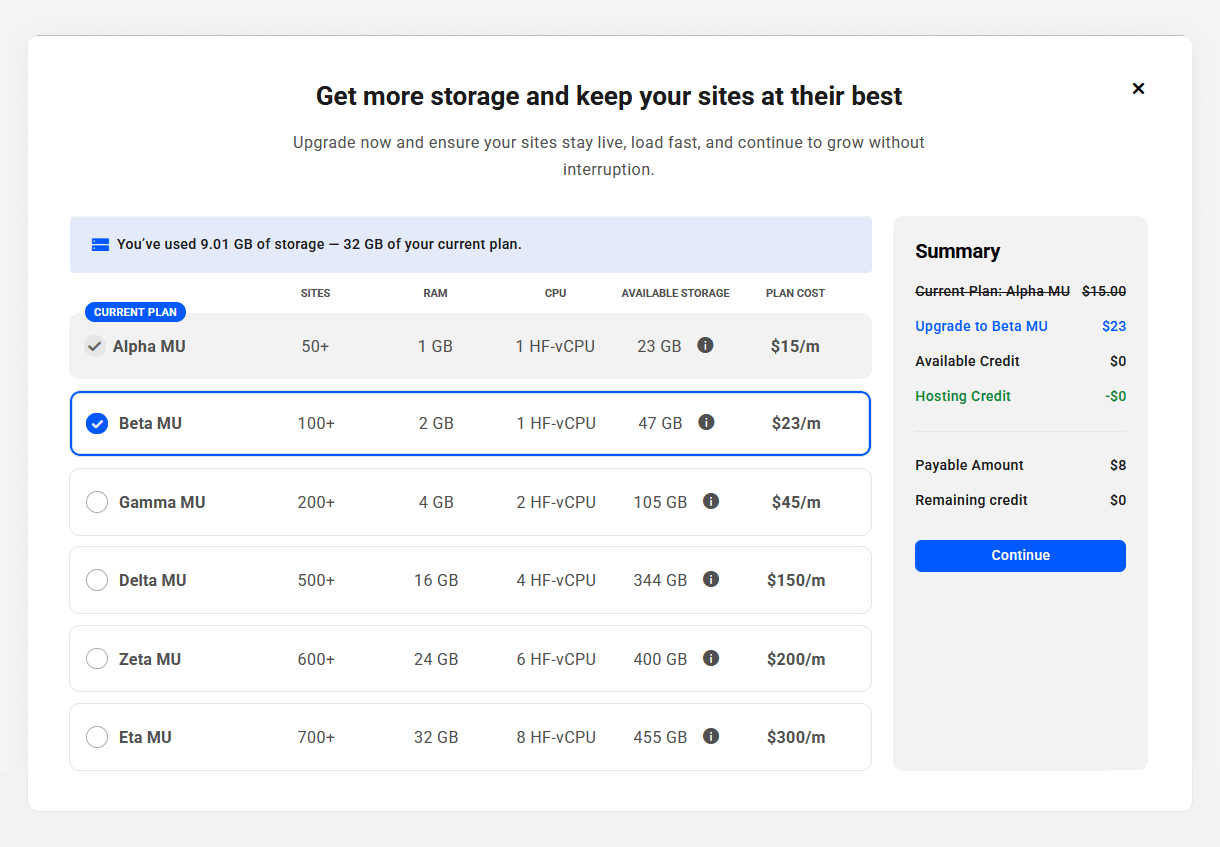Viewport: 1220px width, 847px height.
Task: Click the $200/m price in Zeta MU row
Action: click(x=796, y=659)
